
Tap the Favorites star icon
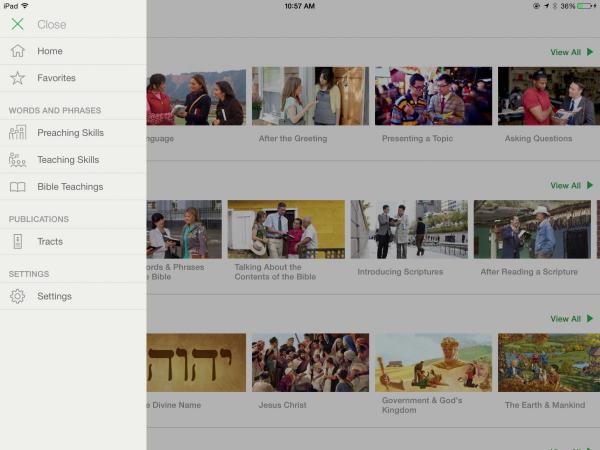tap(17, 78)
